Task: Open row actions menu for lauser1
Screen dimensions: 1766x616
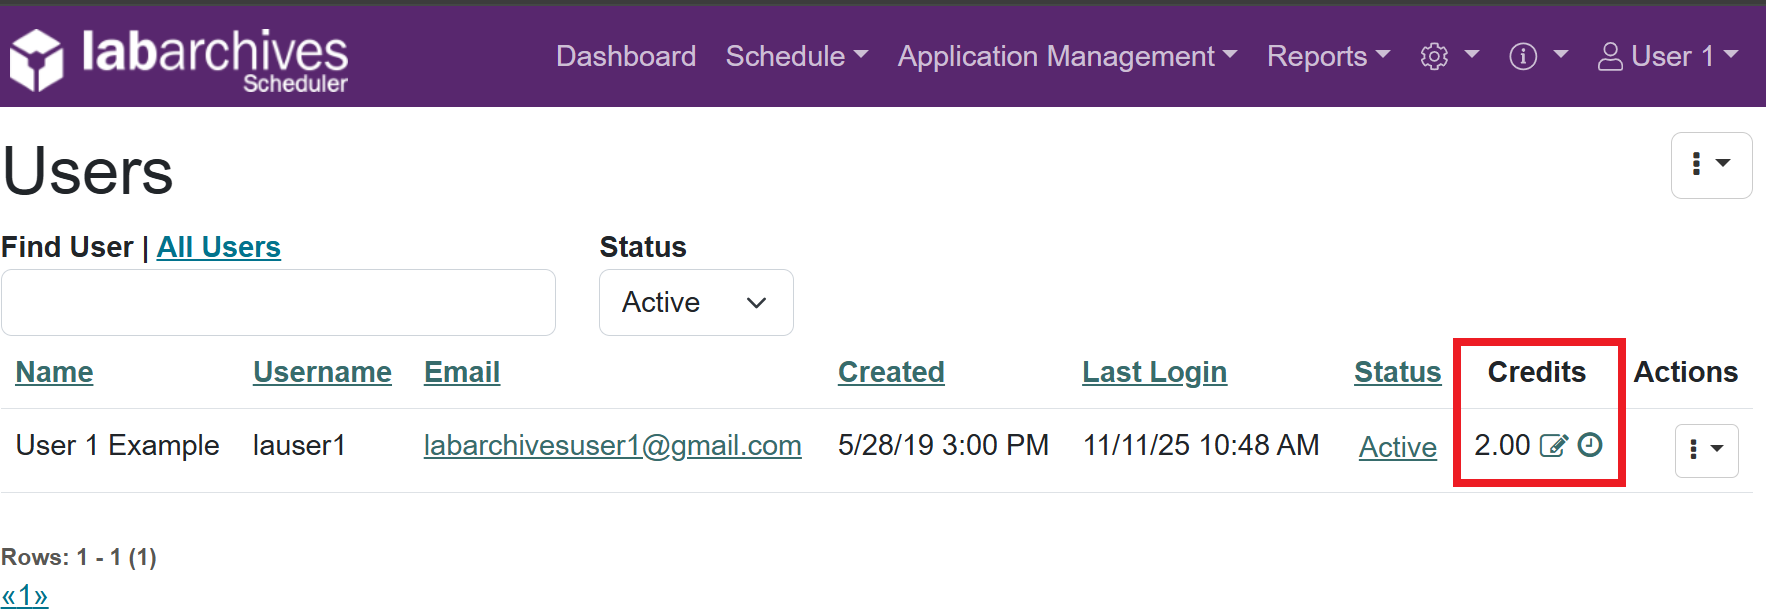Action: pyautogui.click(x=1706, y=450)
